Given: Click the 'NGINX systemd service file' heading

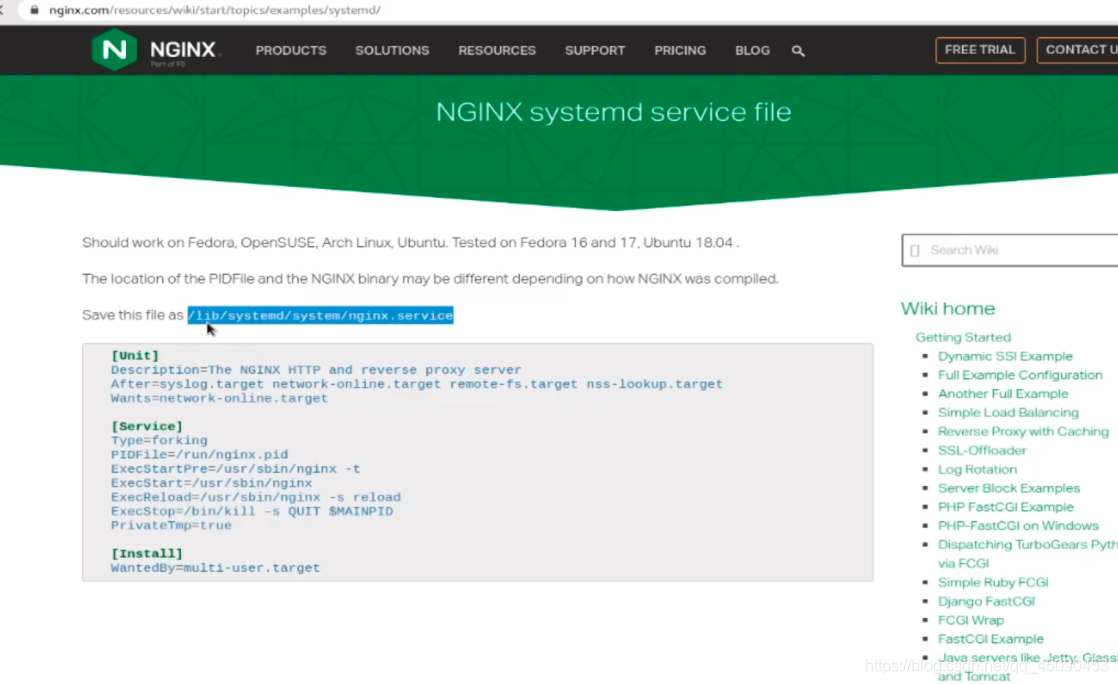Looking at the screenshot, I should coord(613,112).
